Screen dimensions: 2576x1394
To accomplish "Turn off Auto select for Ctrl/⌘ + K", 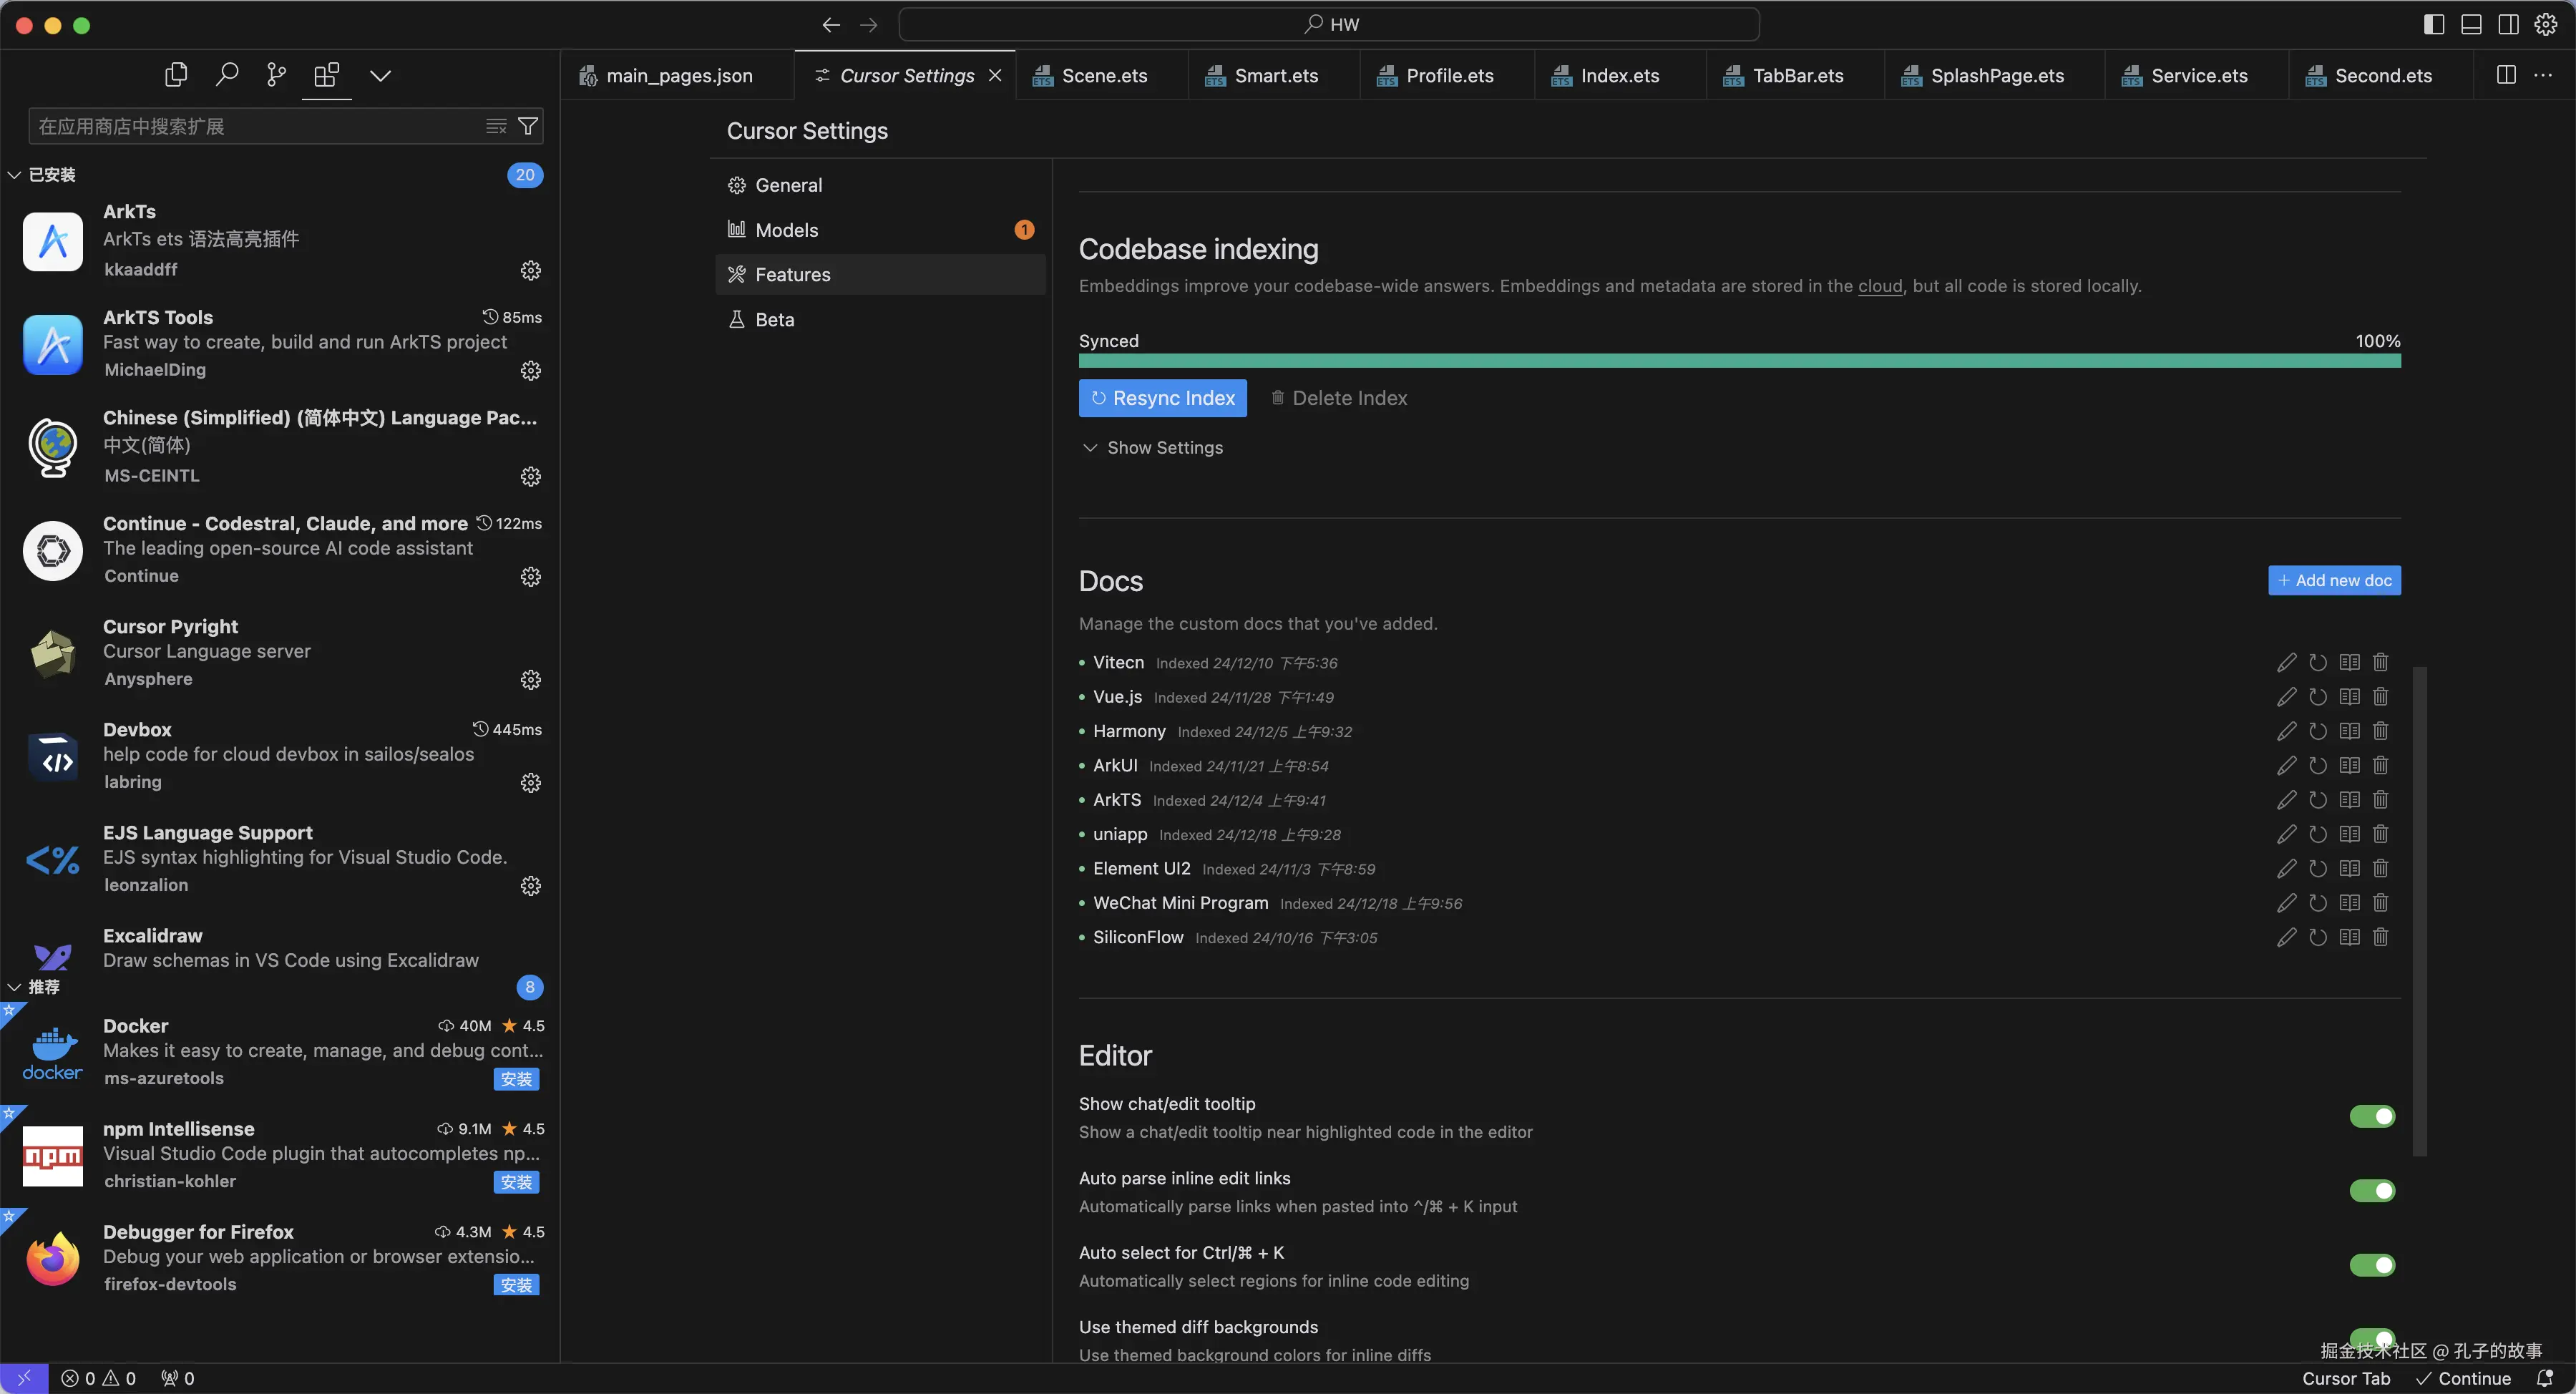I will [2371, 1265].
